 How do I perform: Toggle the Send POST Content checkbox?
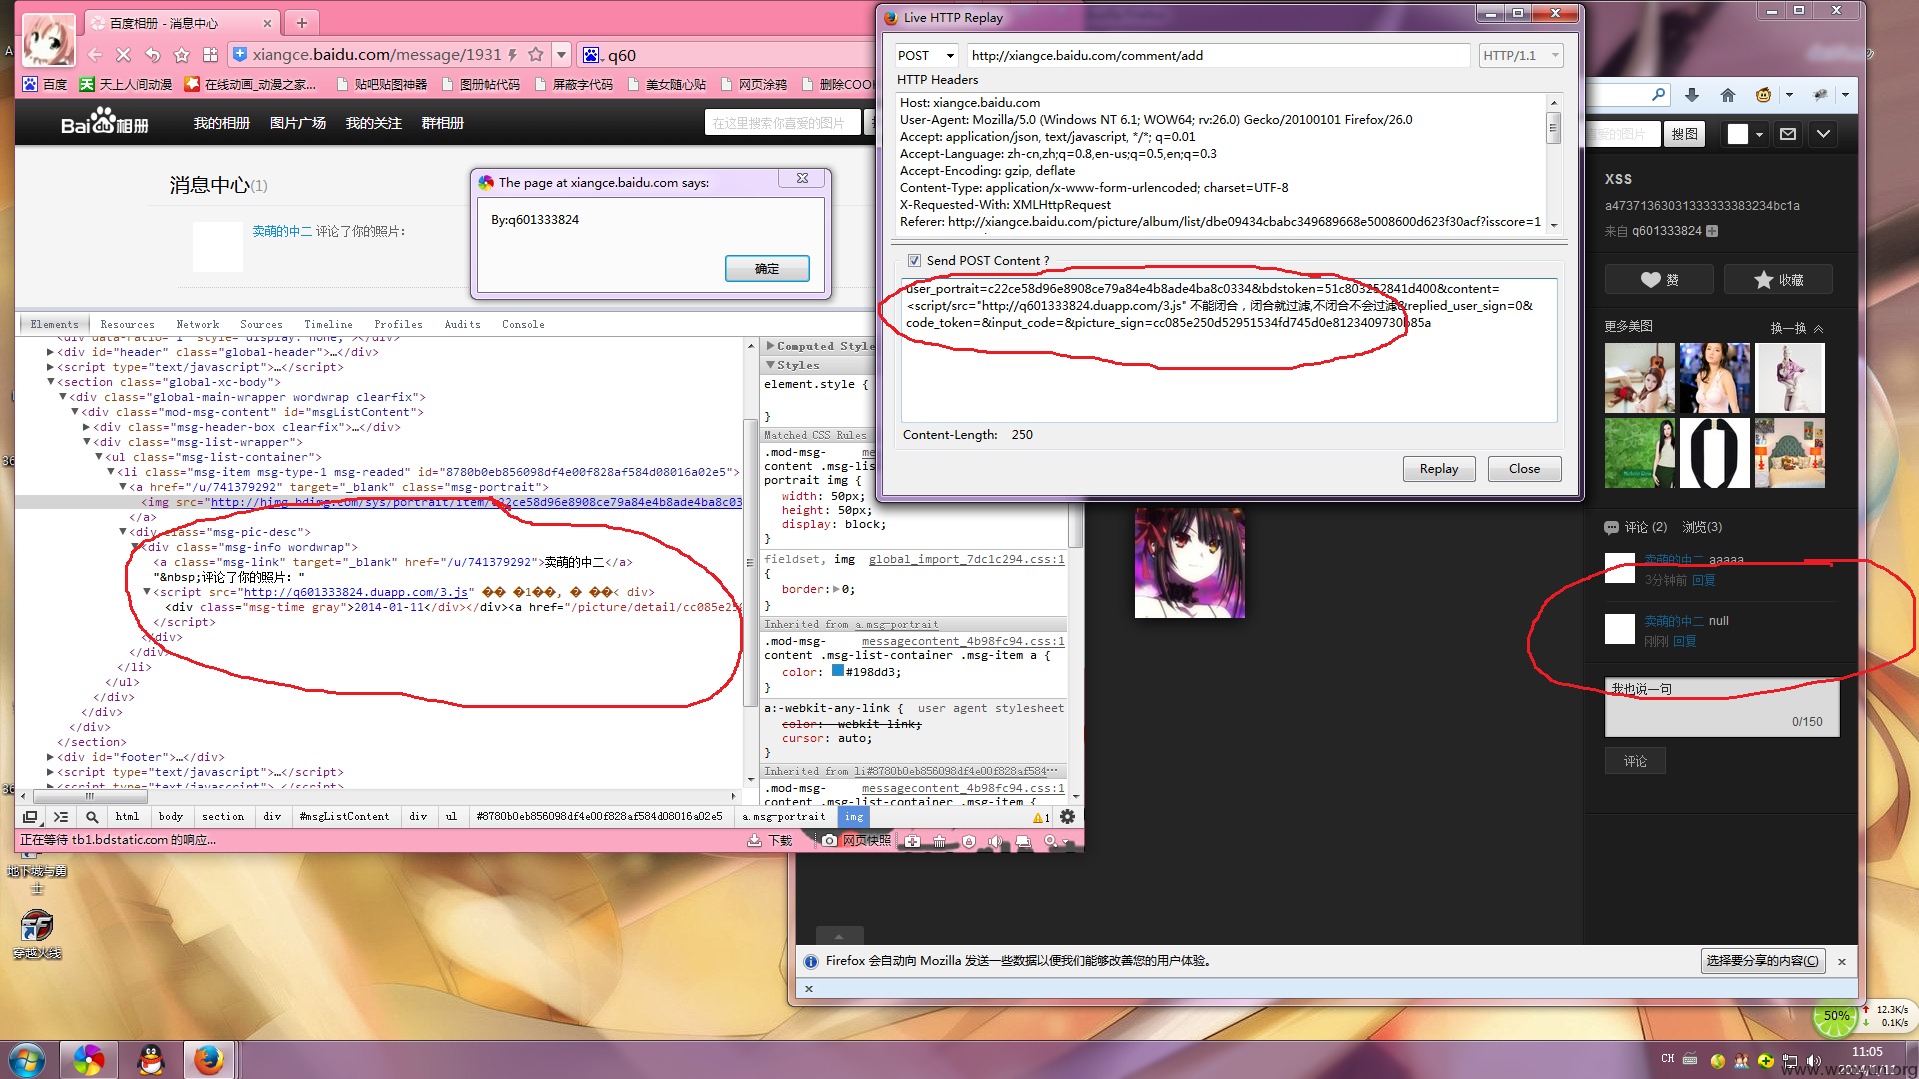click(914, 261)
